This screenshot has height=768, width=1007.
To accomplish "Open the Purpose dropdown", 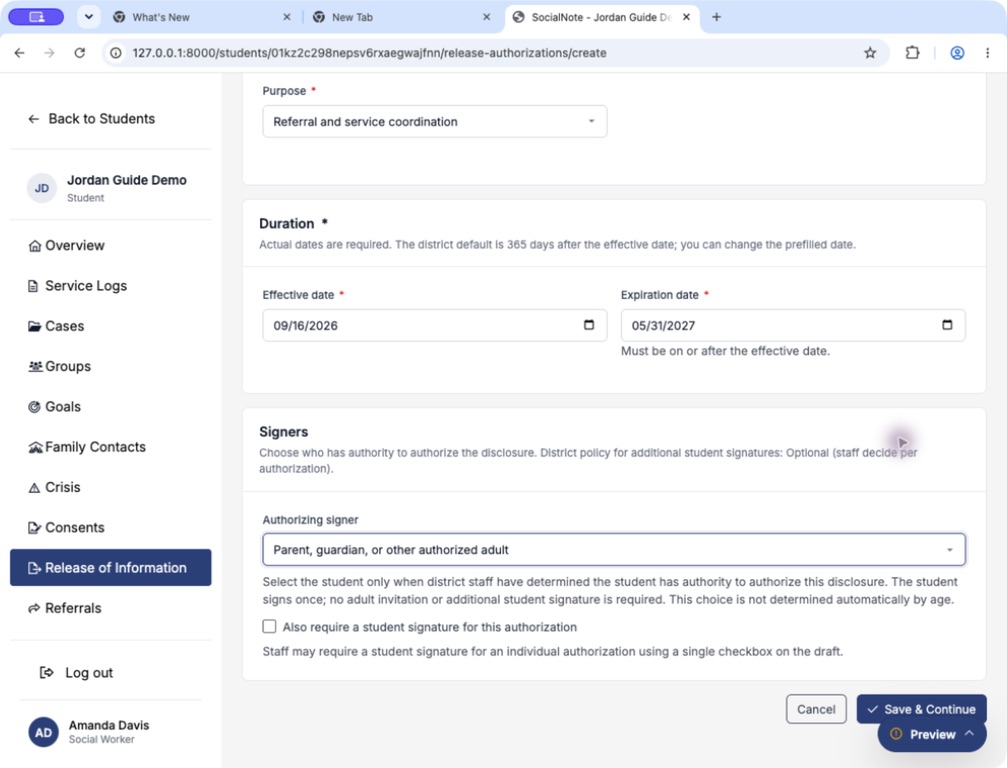I will (435, 121).
